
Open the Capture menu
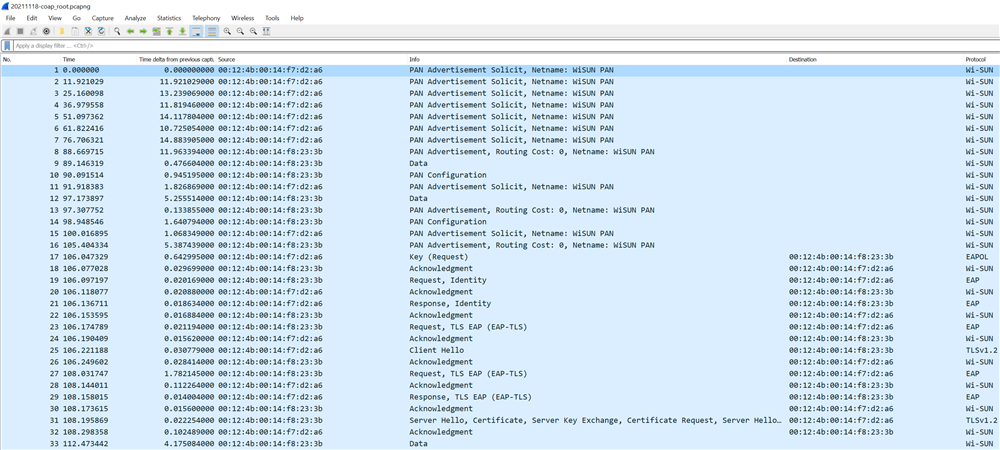coord(103,18)
